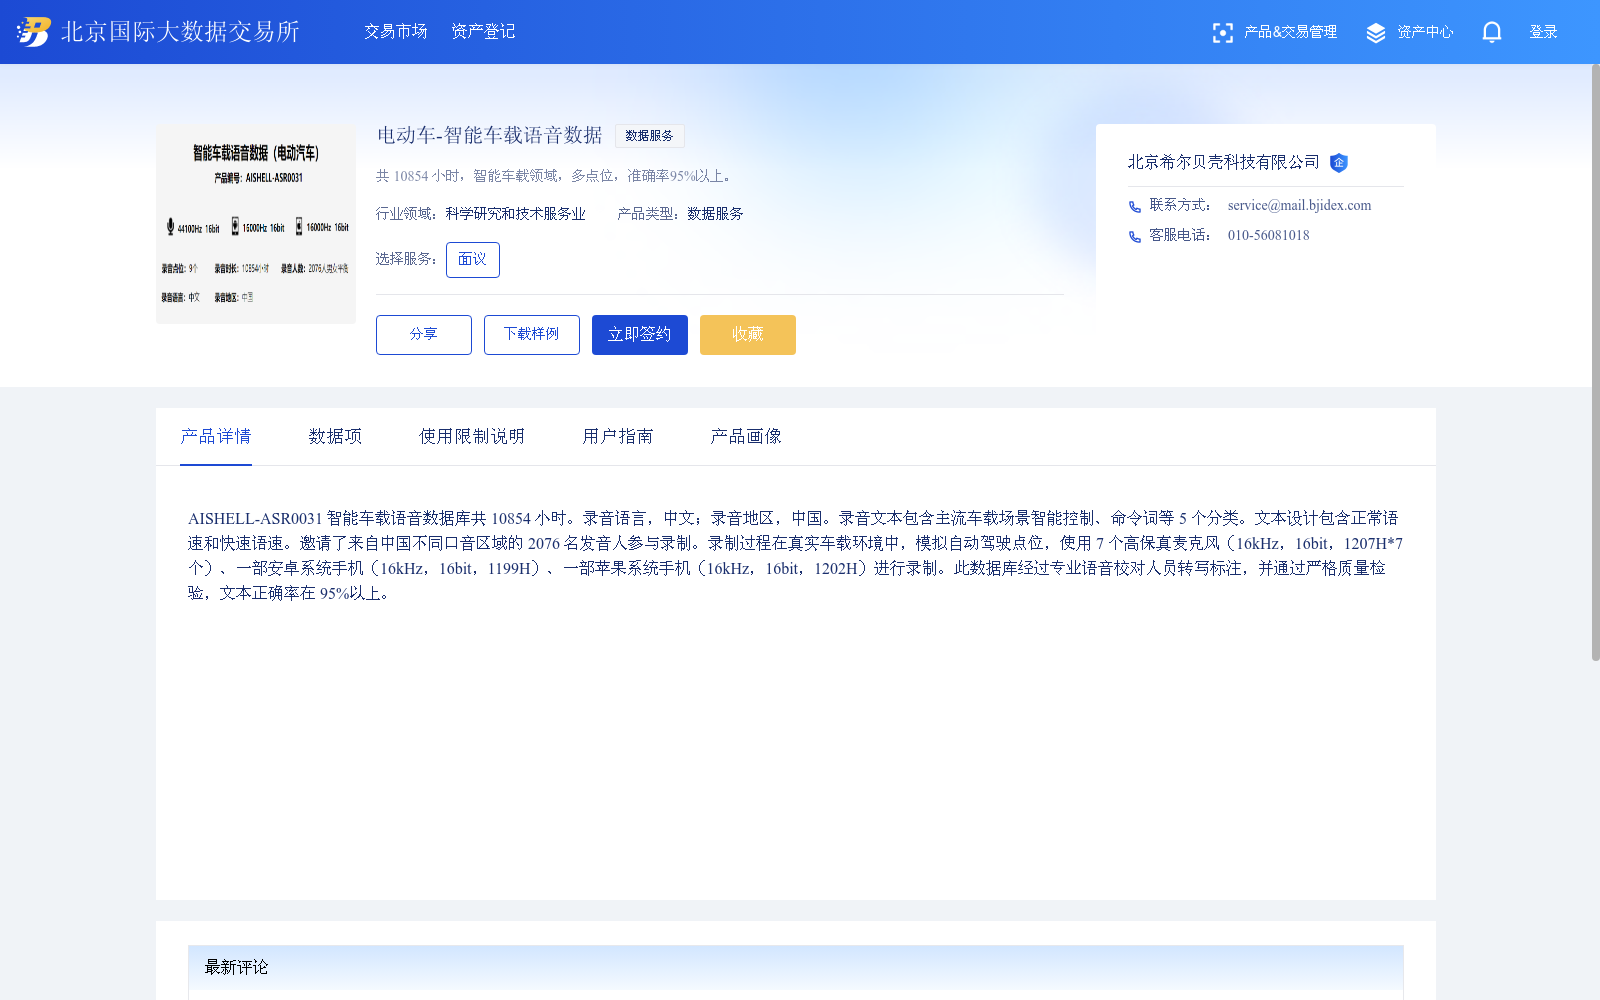Switch to the 产品画像 tab
The height and width of the screenshot is (1000, 1600).
tap(746, 437)
